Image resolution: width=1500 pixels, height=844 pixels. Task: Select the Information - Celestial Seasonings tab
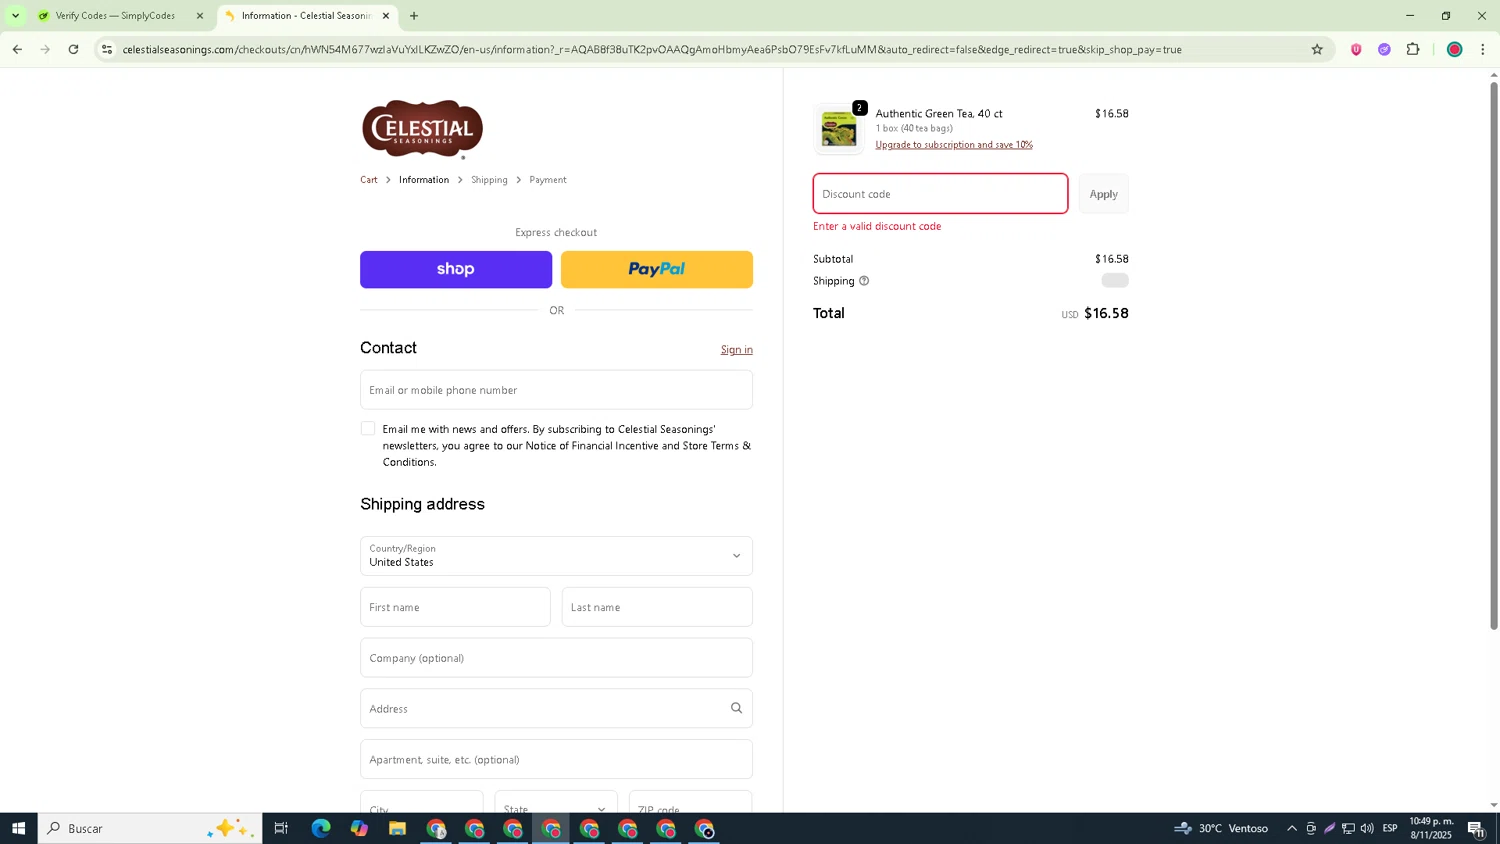click(x=306, y=16)
